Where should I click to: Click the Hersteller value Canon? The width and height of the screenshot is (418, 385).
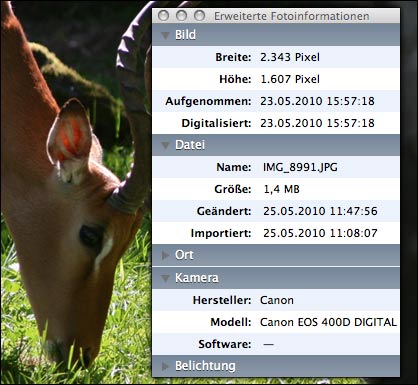coord(277,300)
